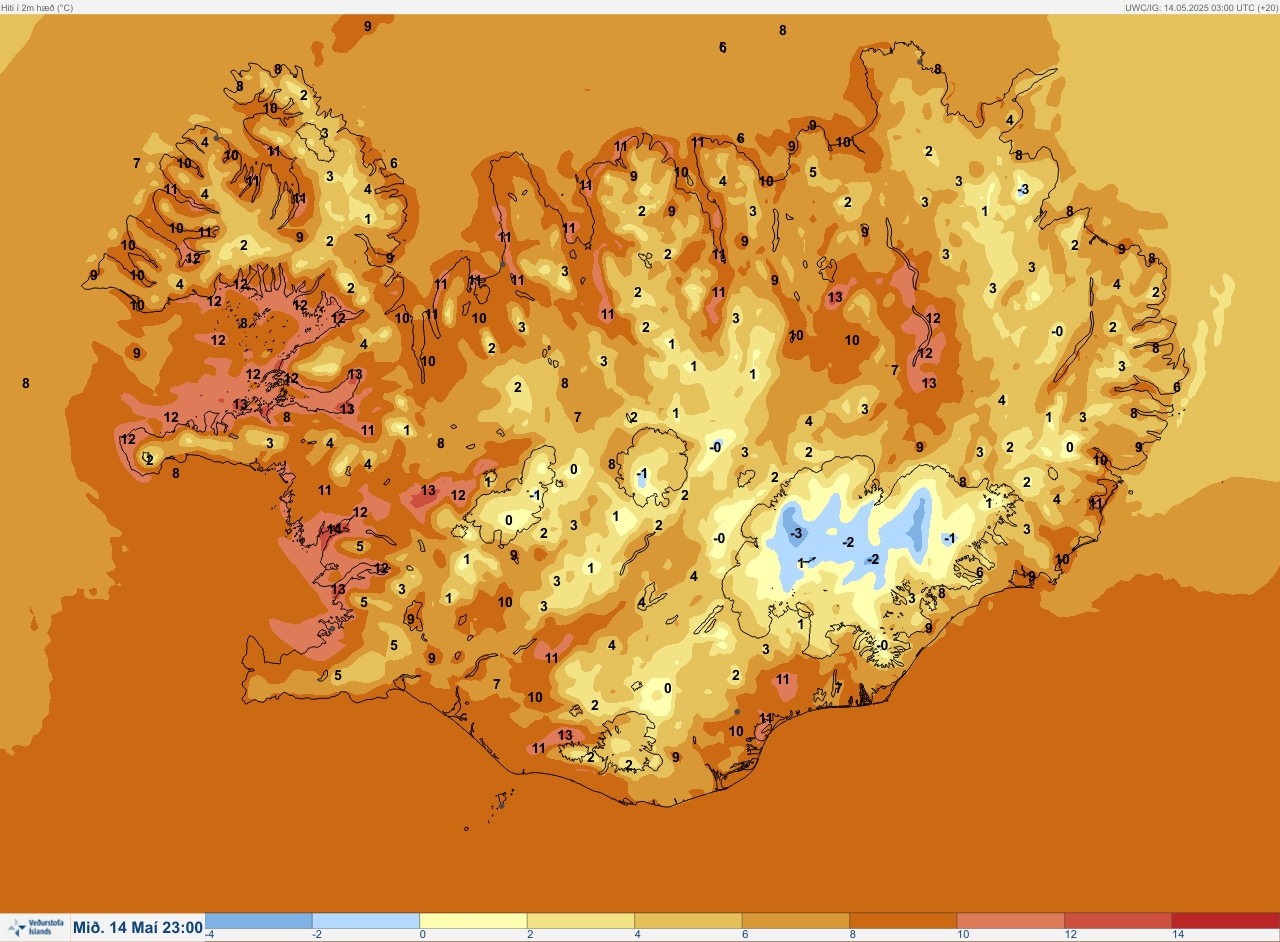This screenshot has height=942, width=1280.
Task: Click the '0' tick label on the legend
Action: (x=422, y=934)
